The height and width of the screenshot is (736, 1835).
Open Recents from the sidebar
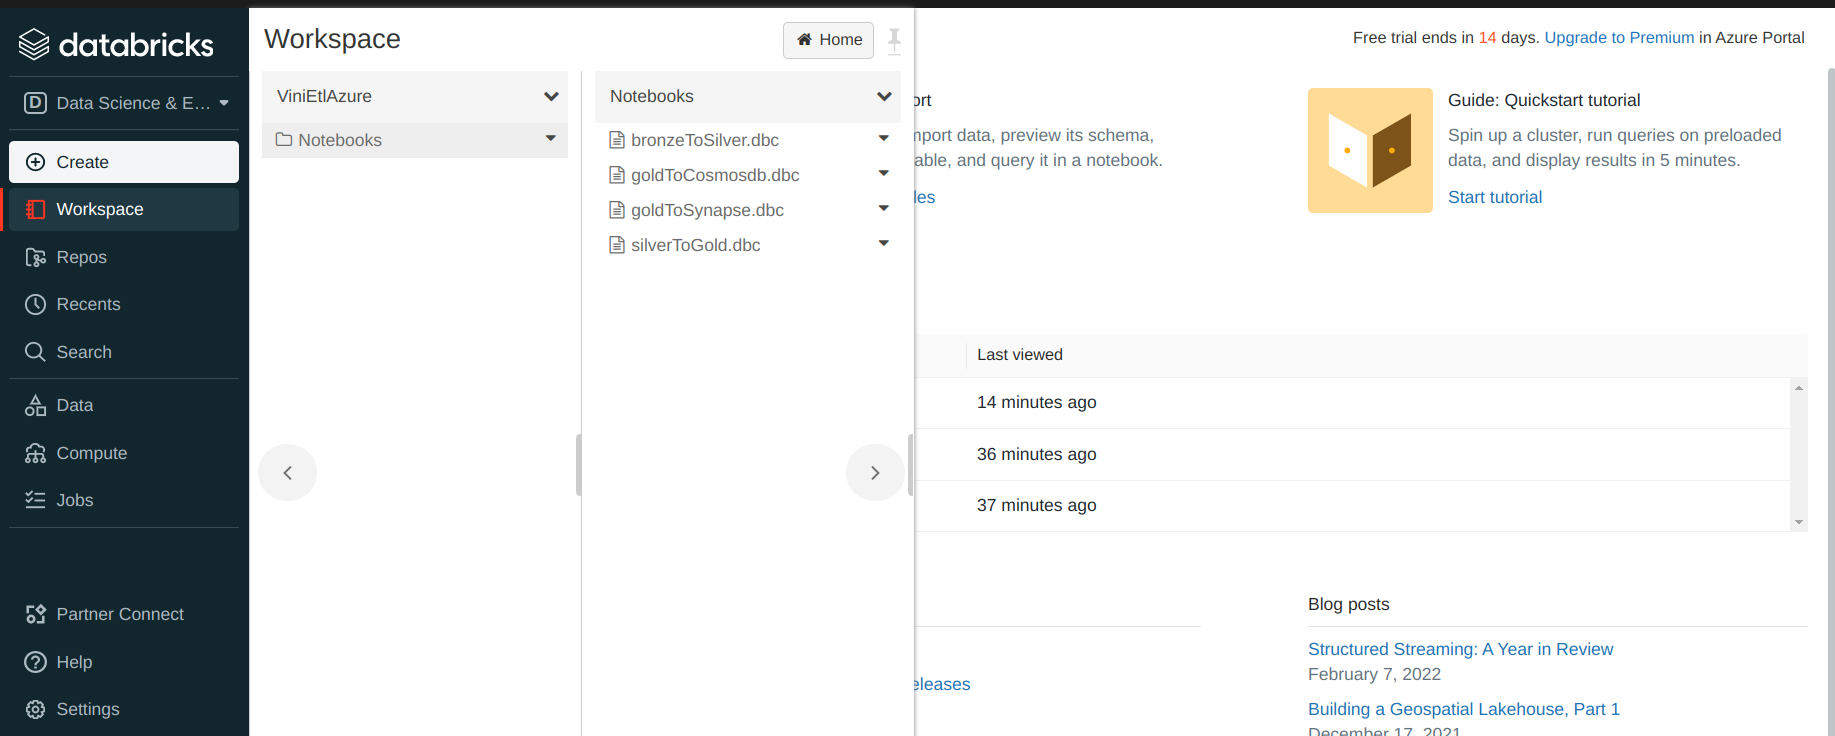pos(124,304)
